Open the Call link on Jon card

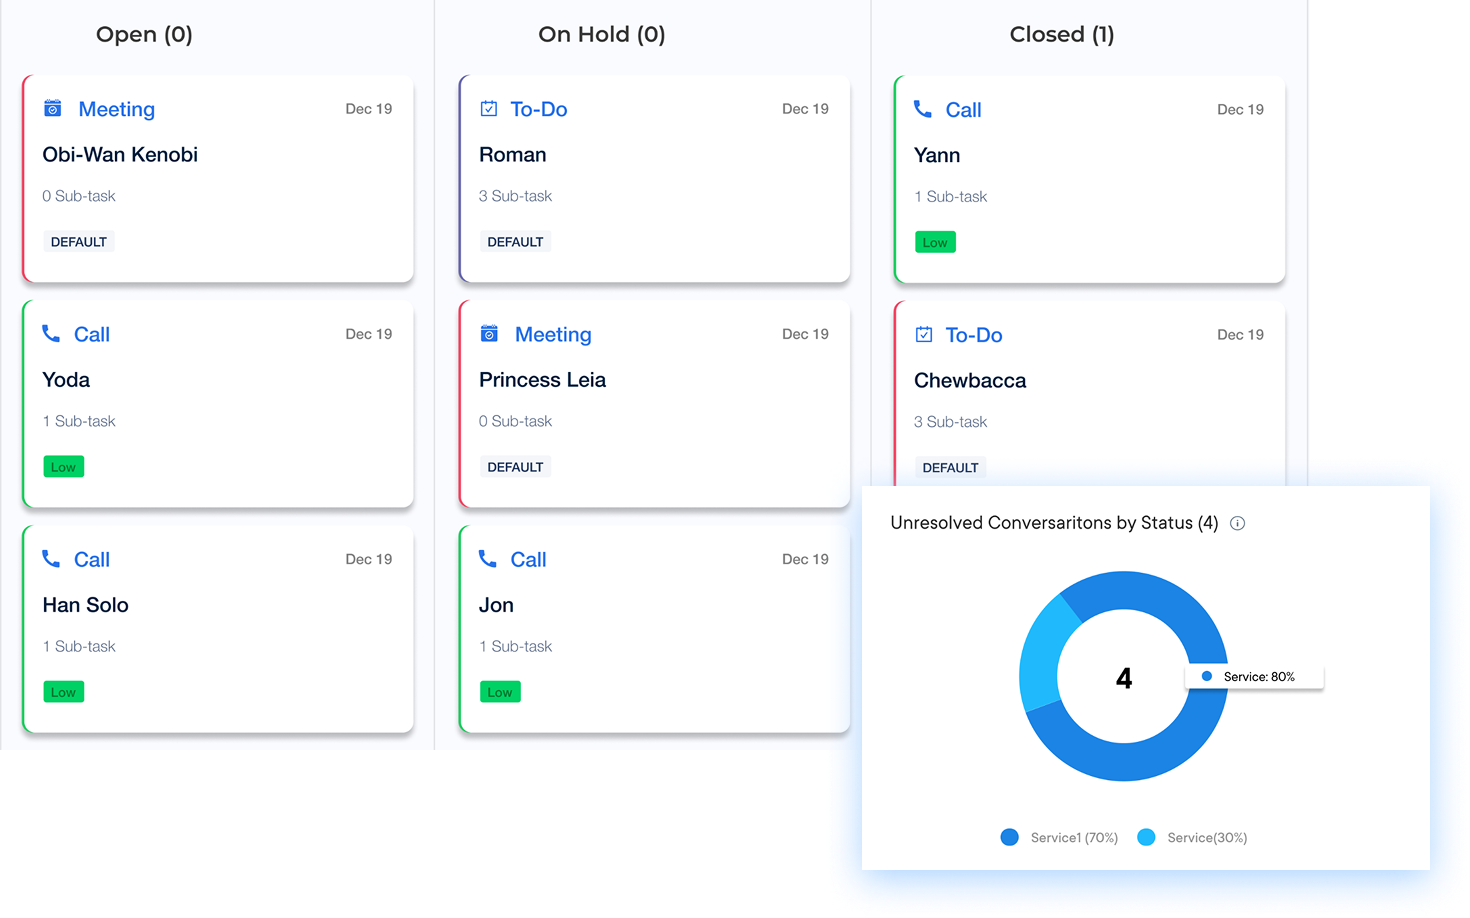tap(528, 559)
